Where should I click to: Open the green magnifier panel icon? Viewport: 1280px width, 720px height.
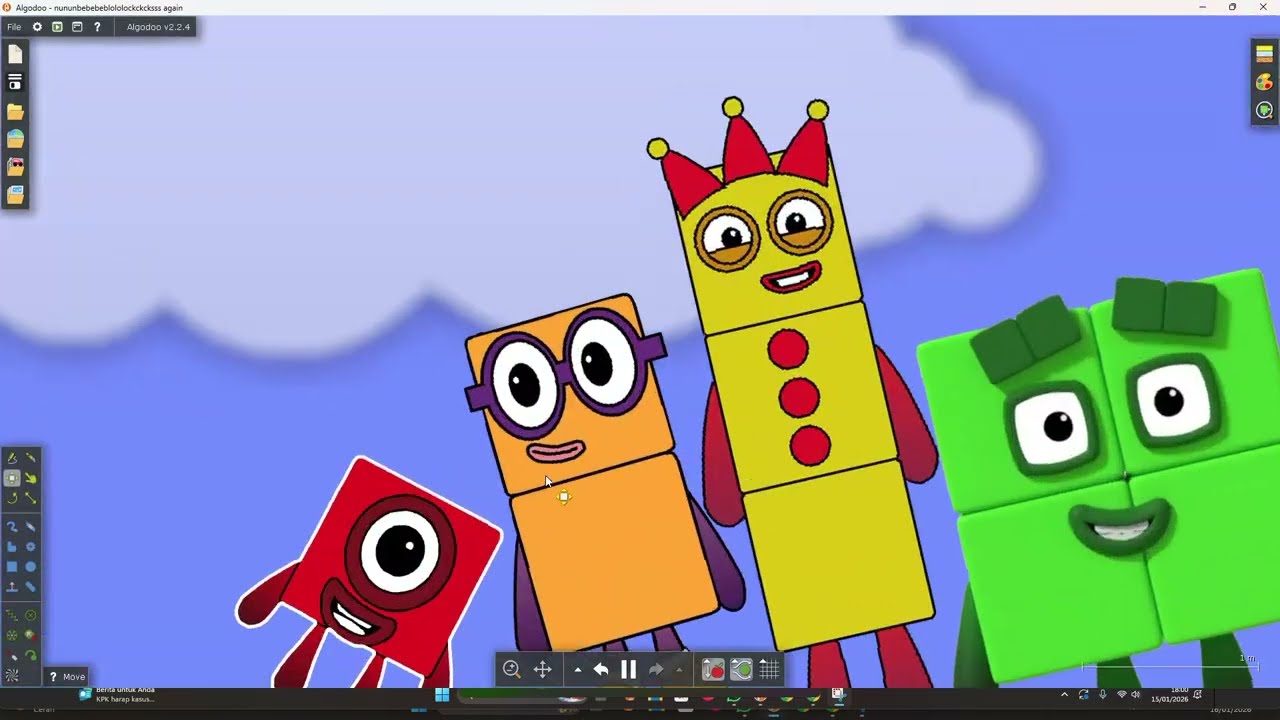[1265, 110]
